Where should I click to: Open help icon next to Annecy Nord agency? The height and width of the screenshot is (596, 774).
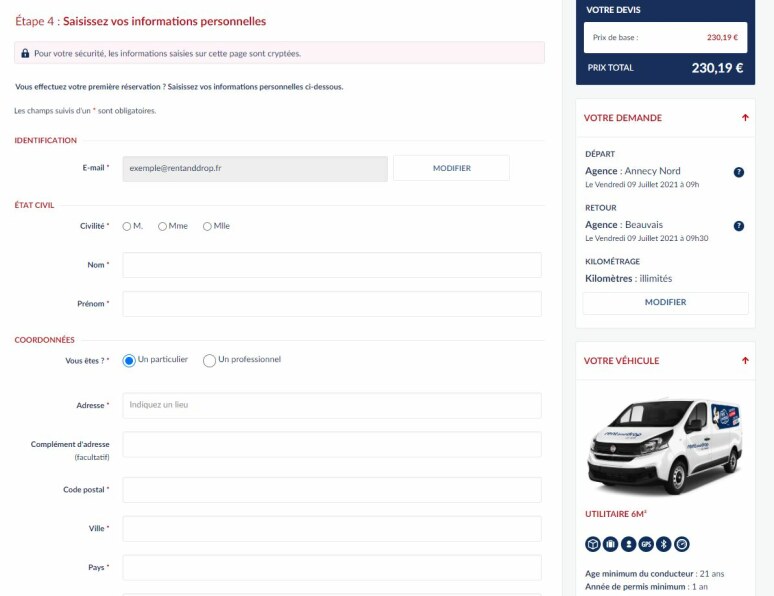(x=738, y=172)
